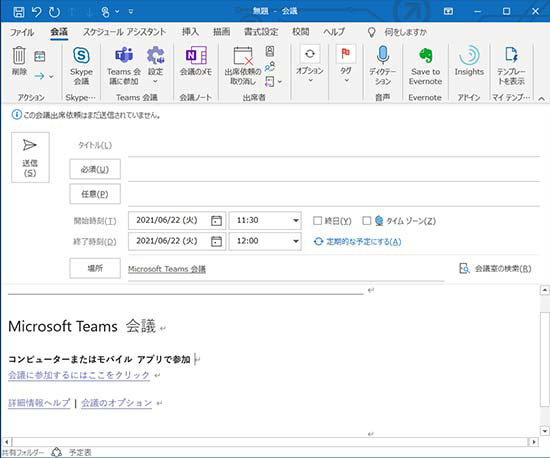Click the 必須(U) button
The image size is (550, 458).
pyautogui.click(x=95, y=169)
